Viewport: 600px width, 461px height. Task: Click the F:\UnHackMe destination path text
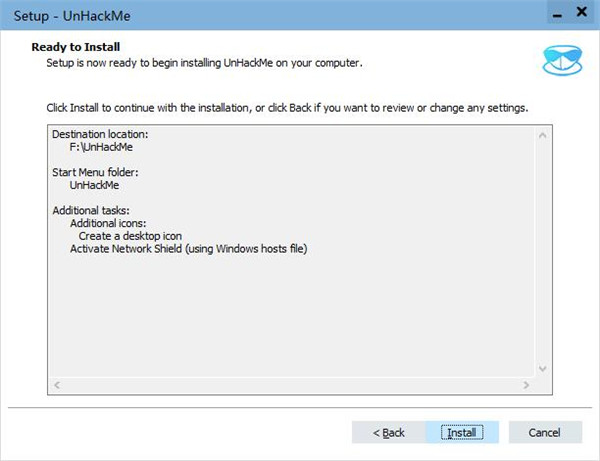[x=101, y=147]
